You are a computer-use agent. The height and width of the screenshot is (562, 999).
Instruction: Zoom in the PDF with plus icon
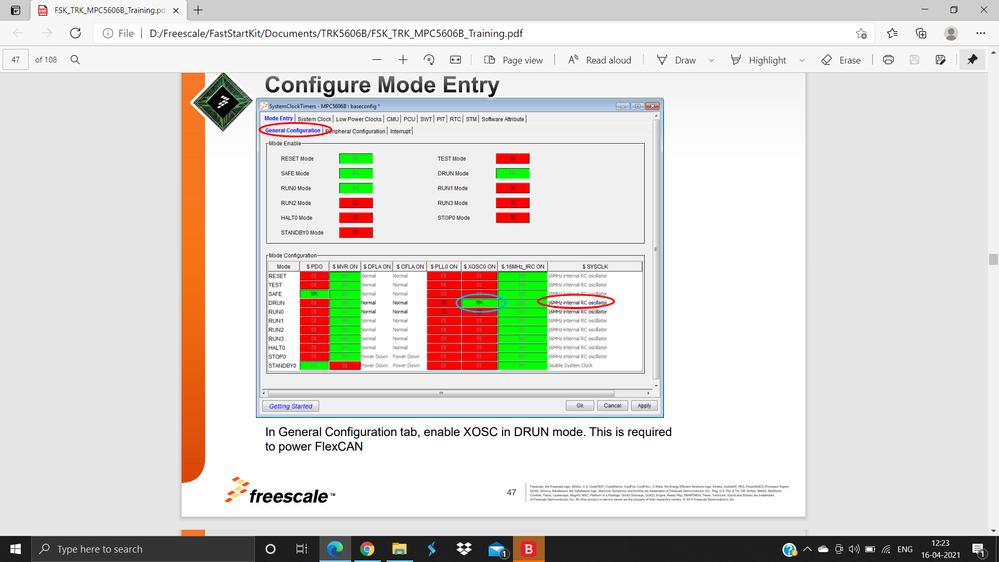pos(403,60)
